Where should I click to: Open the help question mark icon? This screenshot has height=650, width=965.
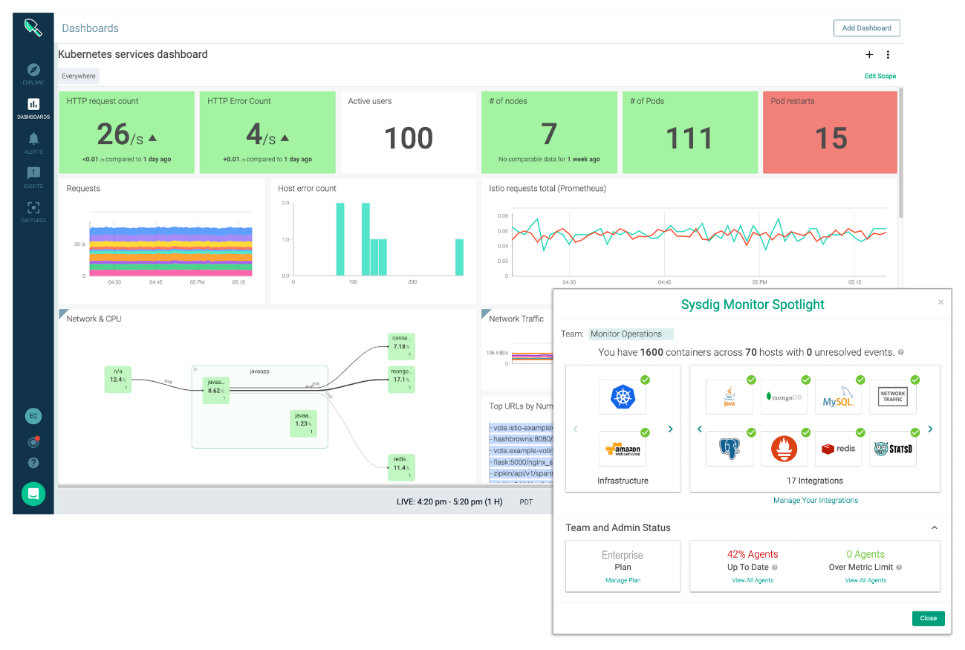[33, 463]
